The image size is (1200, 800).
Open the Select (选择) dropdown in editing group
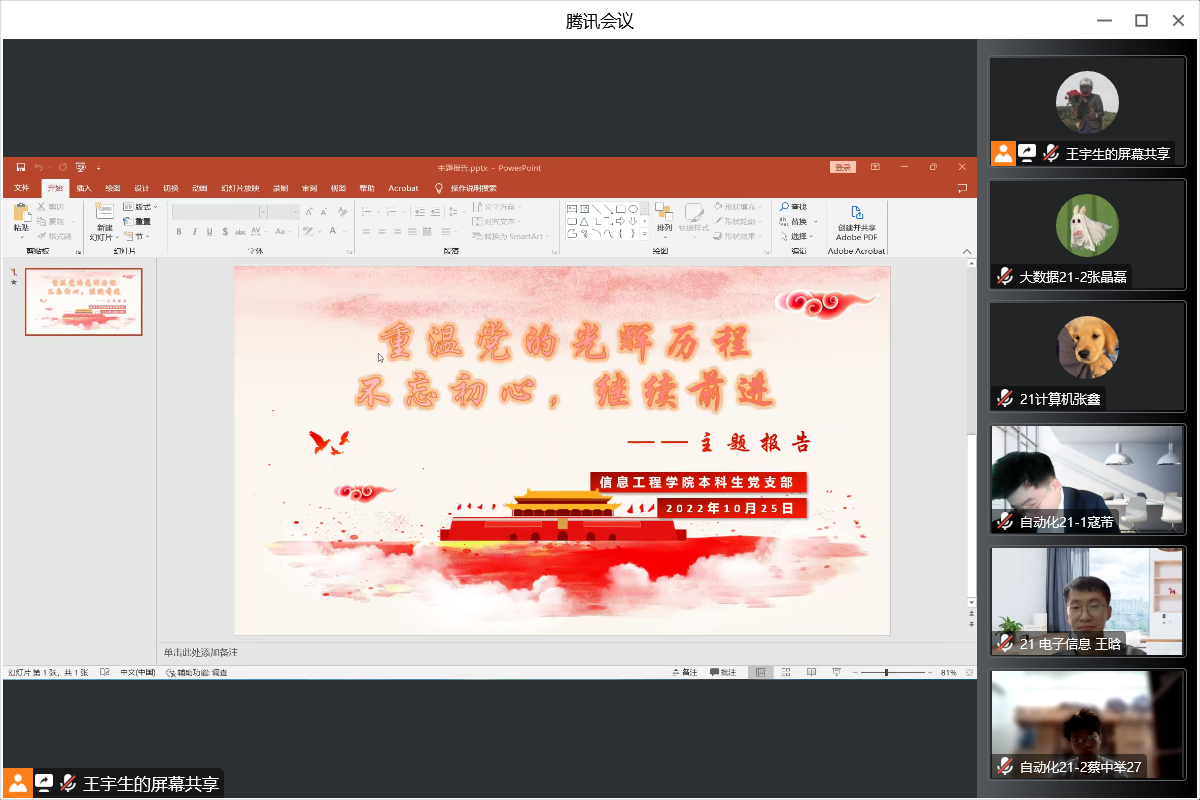coord(800,236)
